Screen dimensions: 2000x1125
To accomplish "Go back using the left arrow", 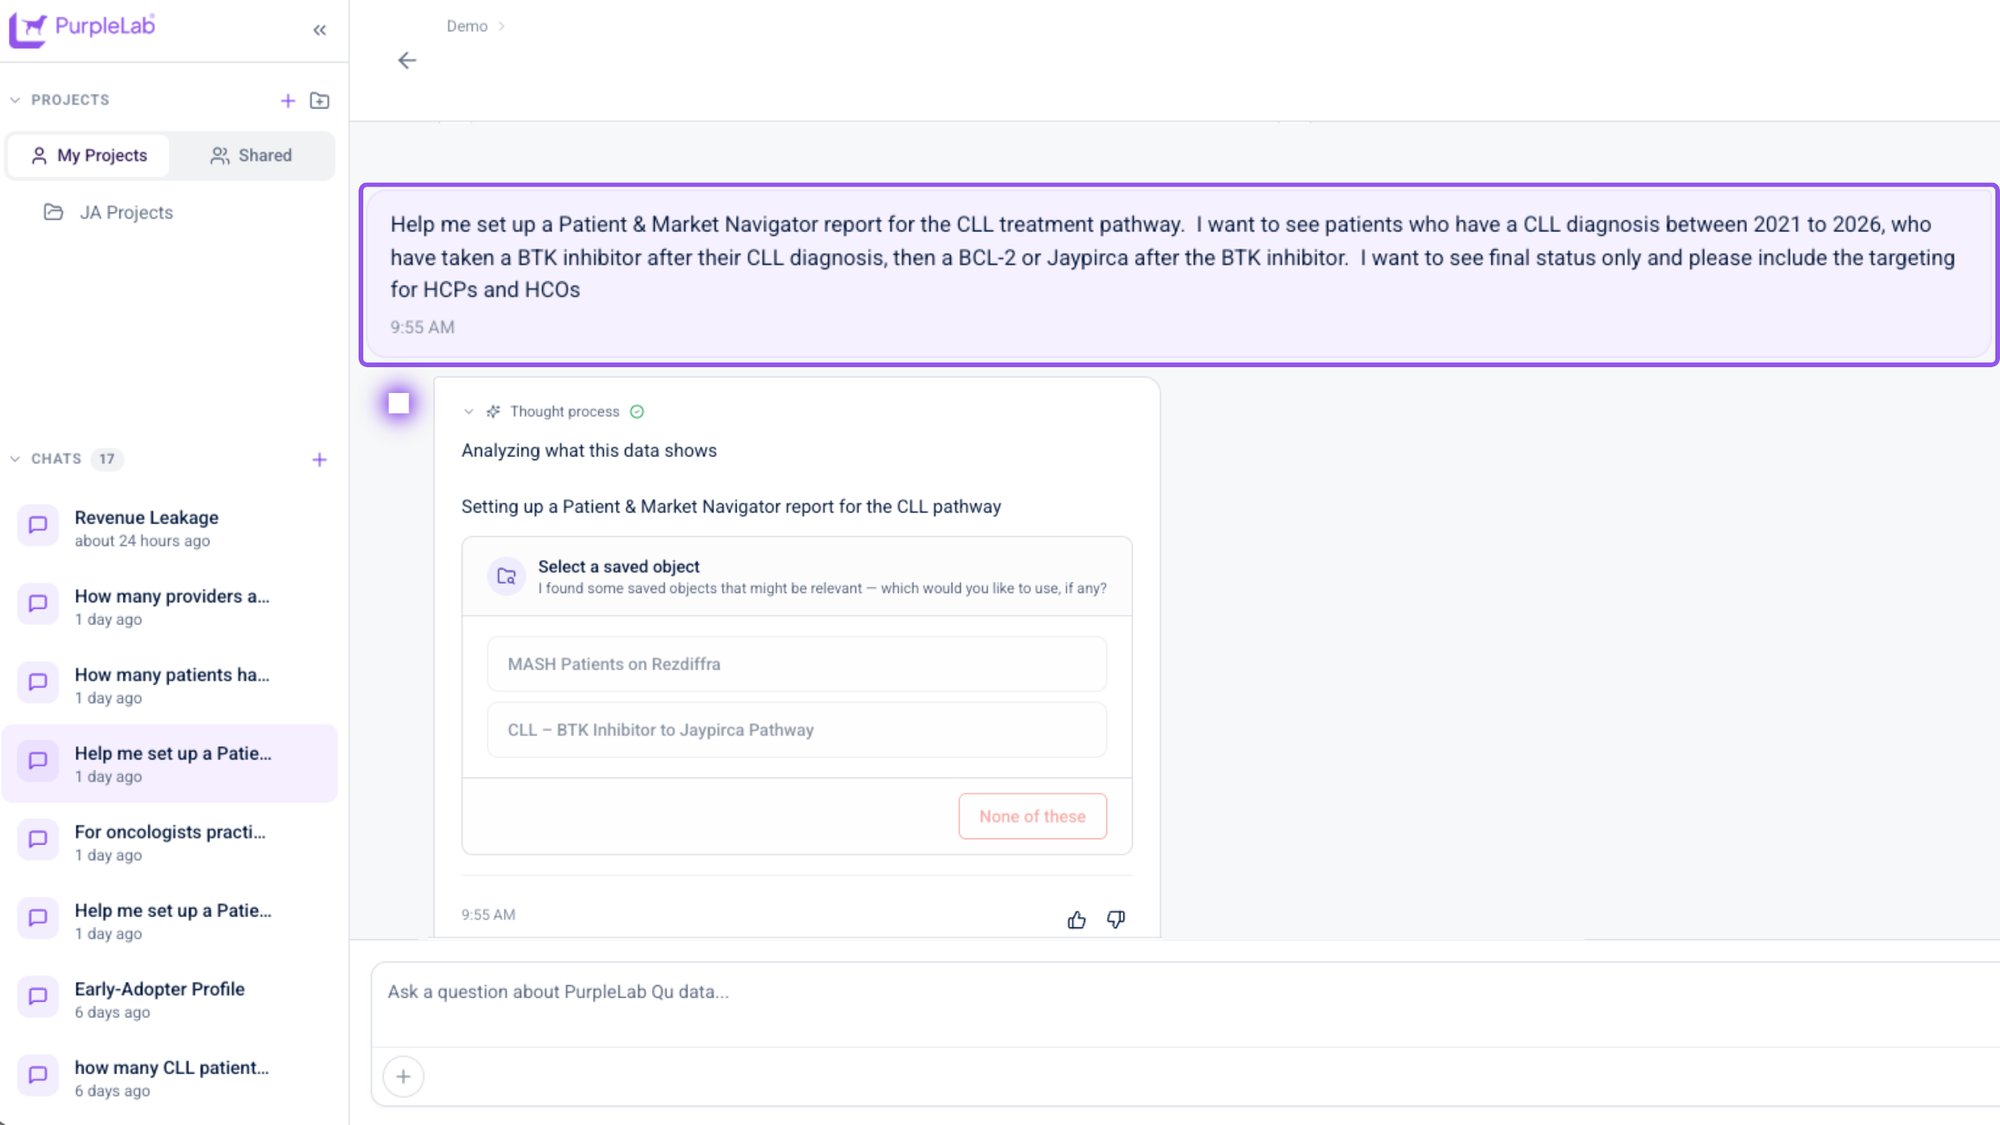I will pos(407,61).
